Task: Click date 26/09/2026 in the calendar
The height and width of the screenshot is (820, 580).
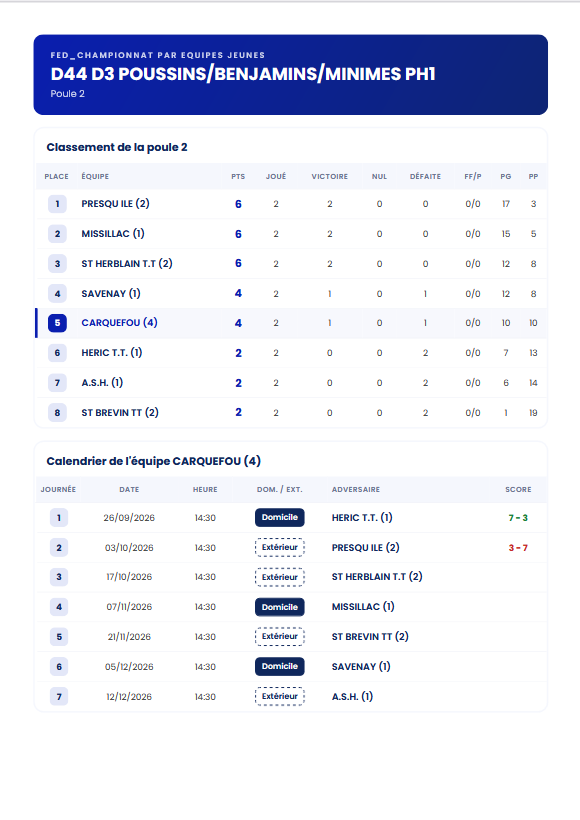Action: 129,518
